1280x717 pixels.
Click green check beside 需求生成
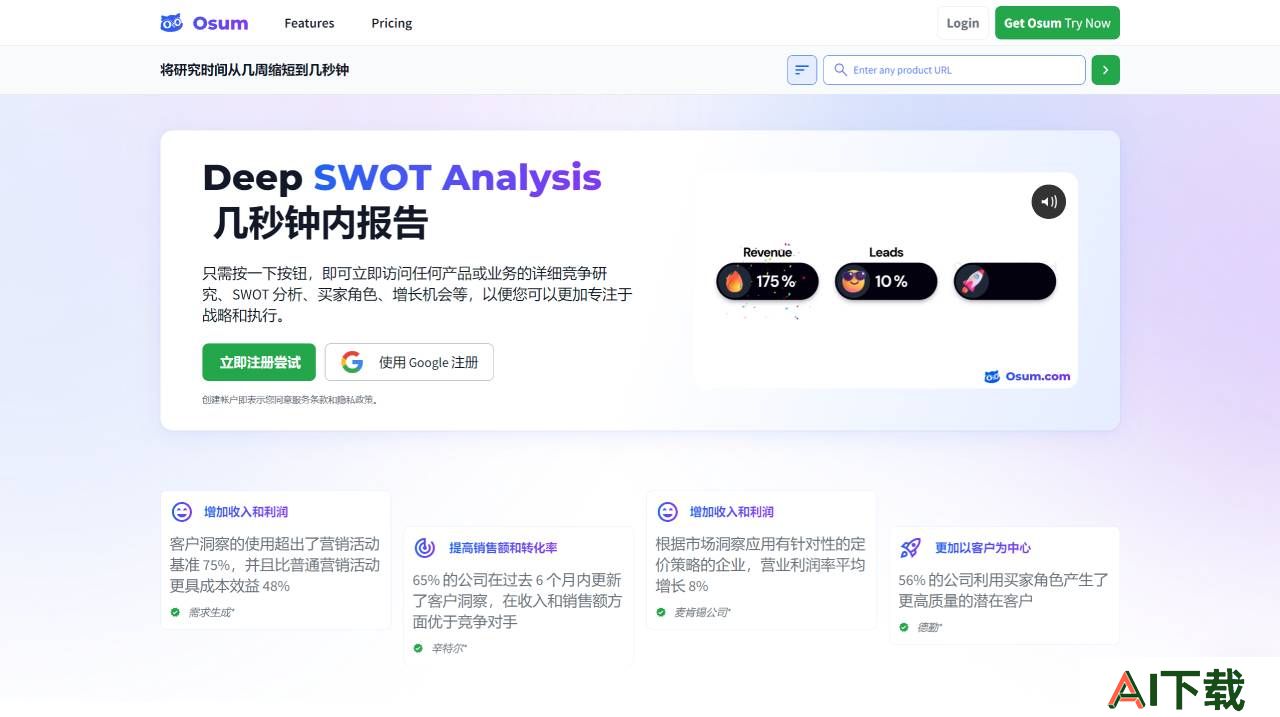[175, 612]
